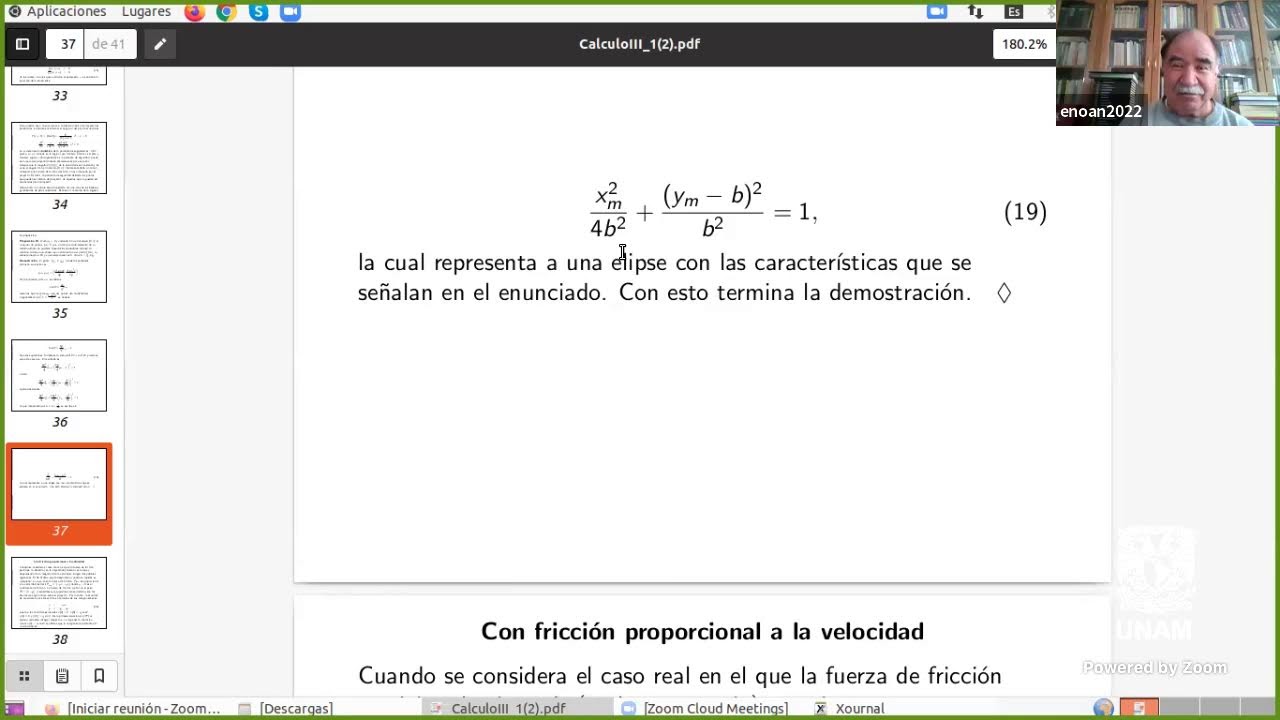Open the 180.2% zoom level selector
This screenshot has width=1280, height=720.
[x=1023, y=44]
